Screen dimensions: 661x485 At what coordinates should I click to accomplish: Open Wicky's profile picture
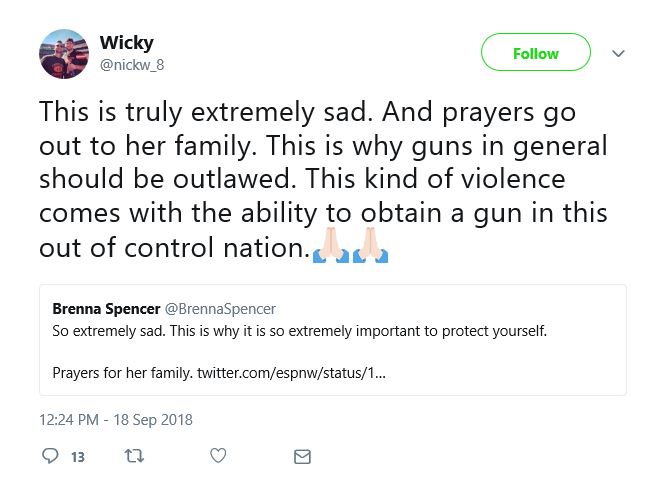click(64, 54)
